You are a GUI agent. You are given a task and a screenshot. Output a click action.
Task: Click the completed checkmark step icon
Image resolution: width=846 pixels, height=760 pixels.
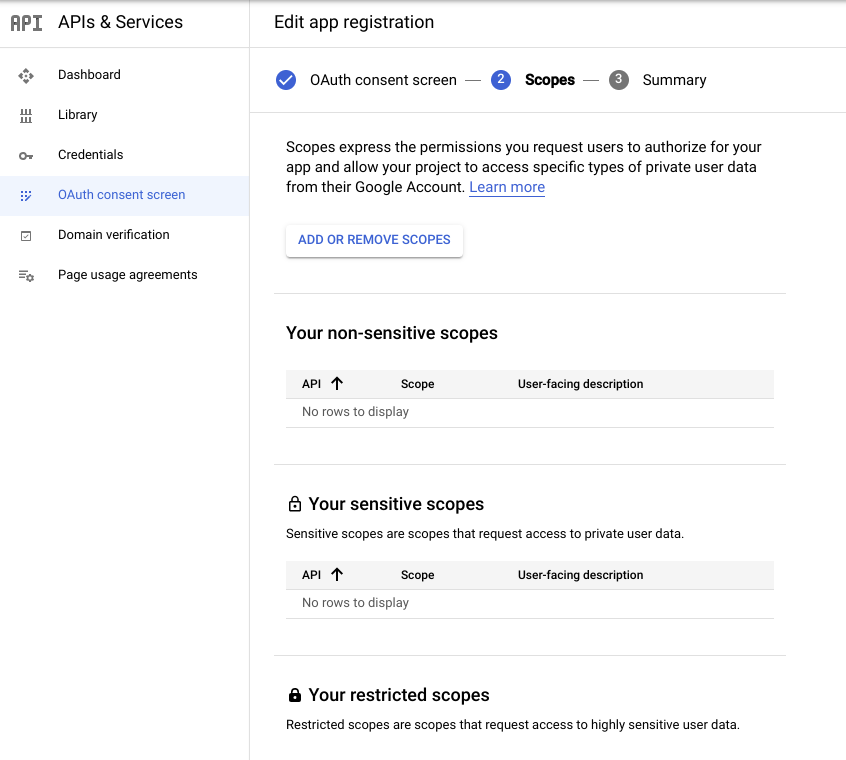[x=286, y=80]
